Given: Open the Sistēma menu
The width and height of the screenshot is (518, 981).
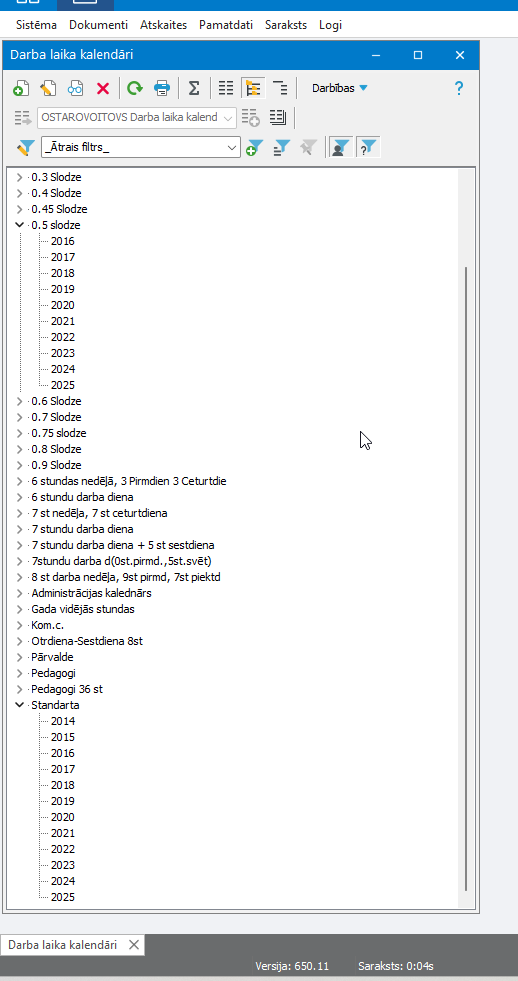Looking at the screenshot, I should coord(36,25).
